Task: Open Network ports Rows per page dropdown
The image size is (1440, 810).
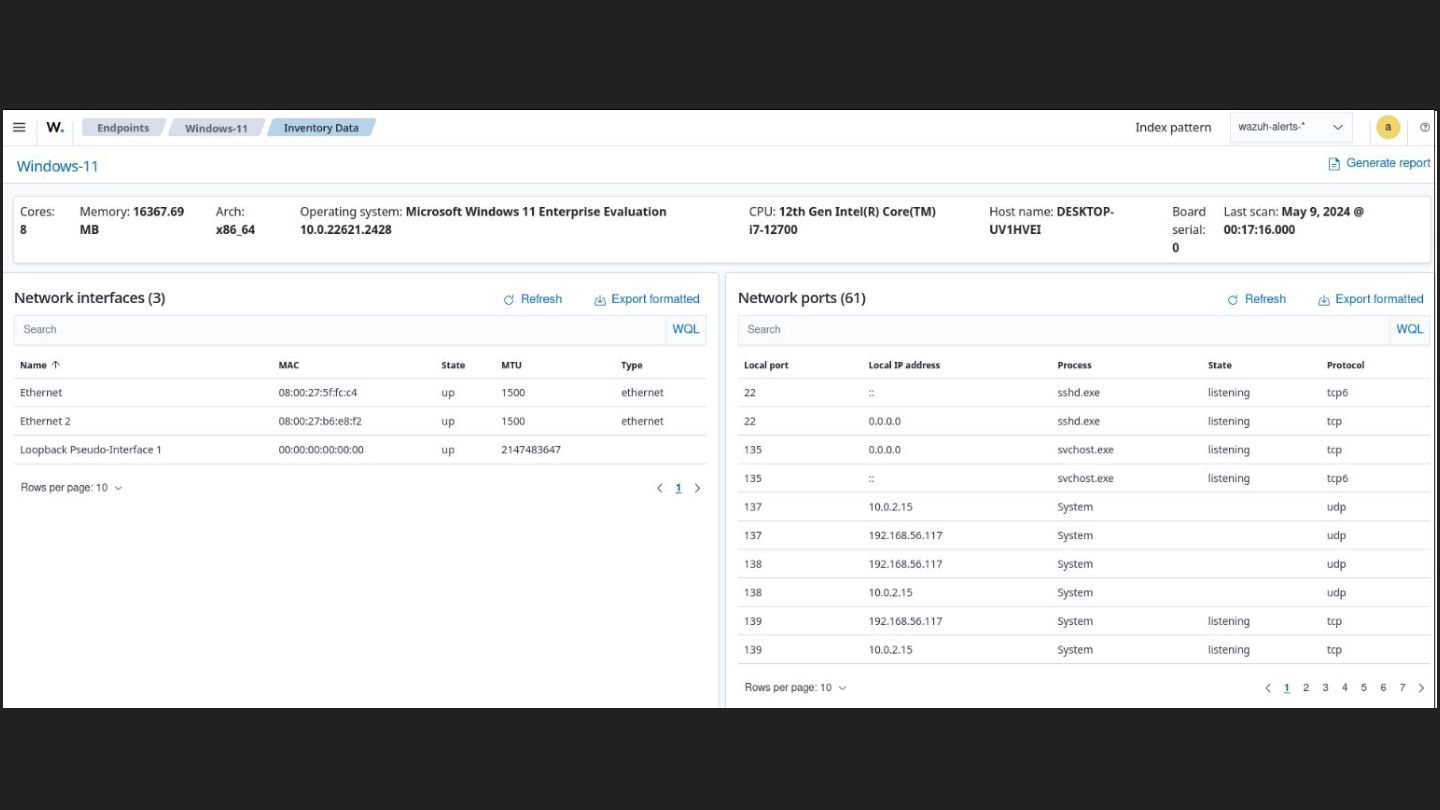Action: (x=795, y=688)
